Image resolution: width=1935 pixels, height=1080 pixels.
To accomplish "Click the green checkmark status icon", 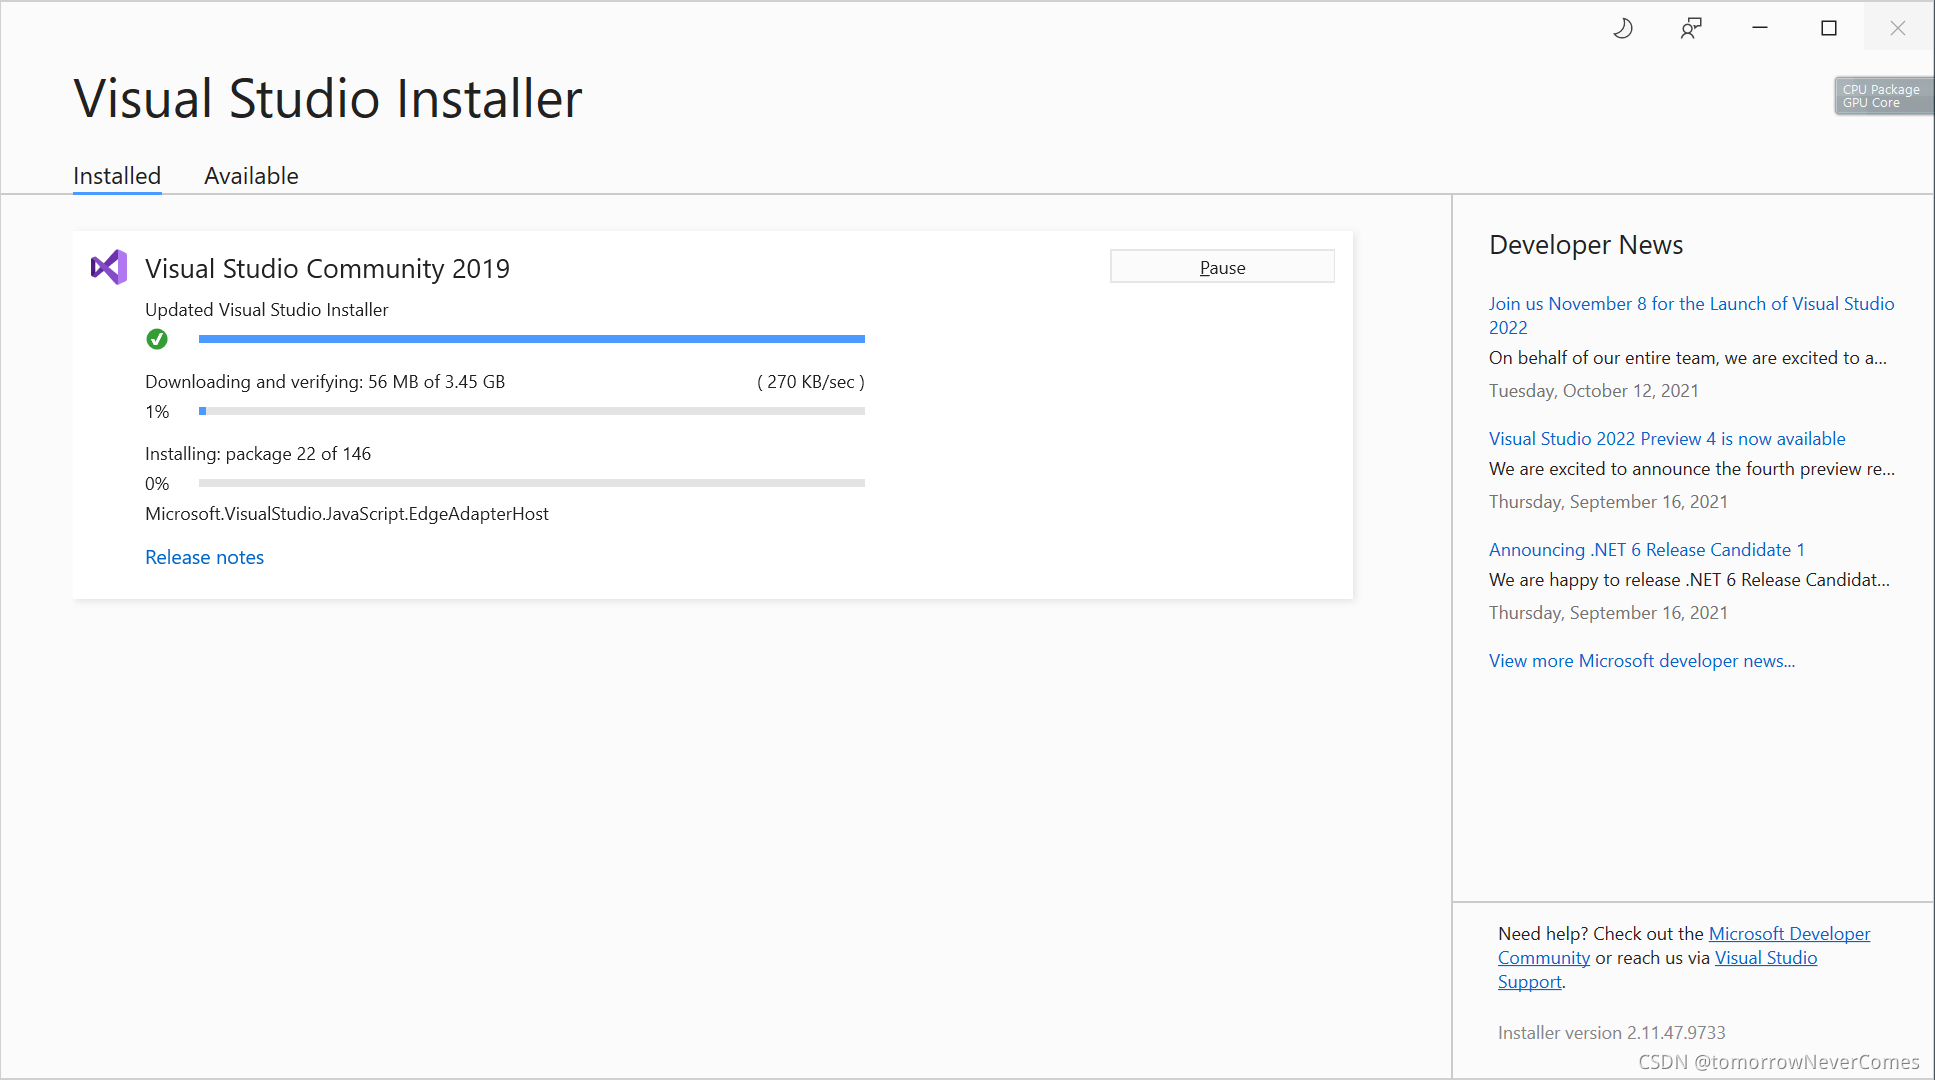I will (x=157, y=339).
